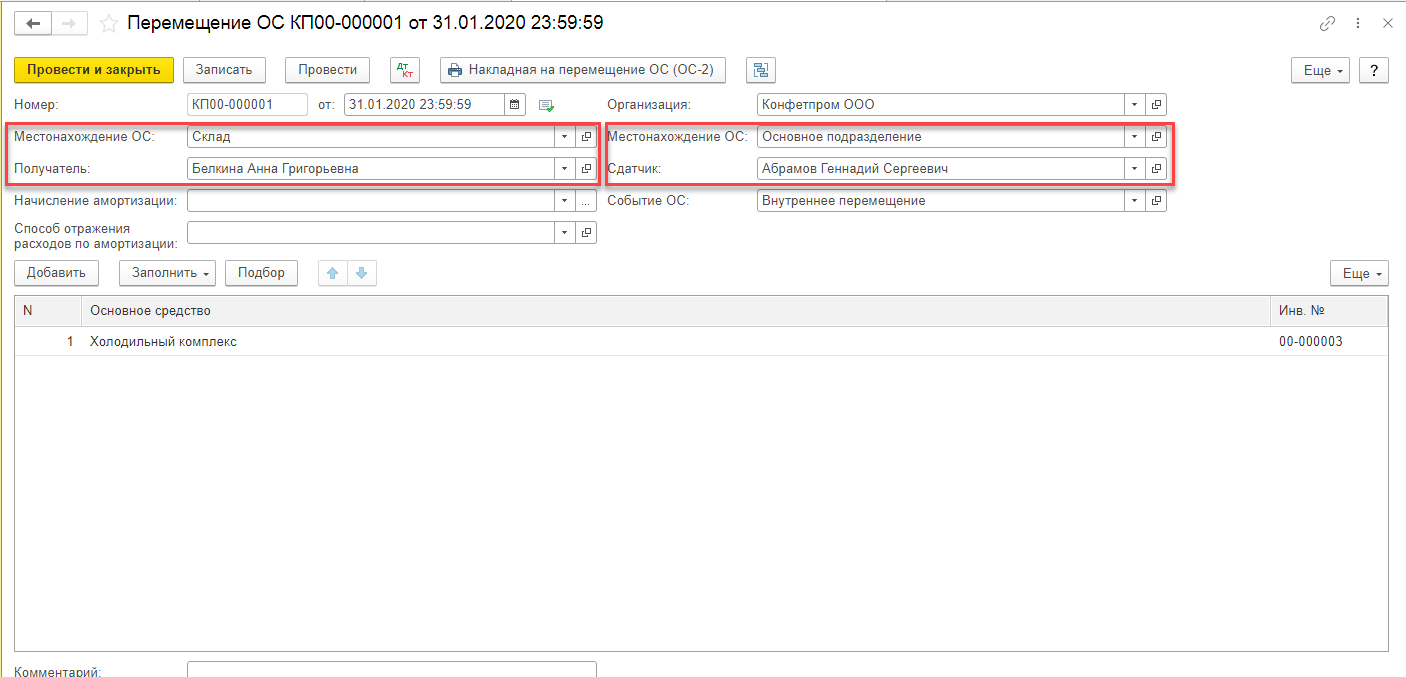
Task: Open document structure of subordination icon
Action: 761,70
